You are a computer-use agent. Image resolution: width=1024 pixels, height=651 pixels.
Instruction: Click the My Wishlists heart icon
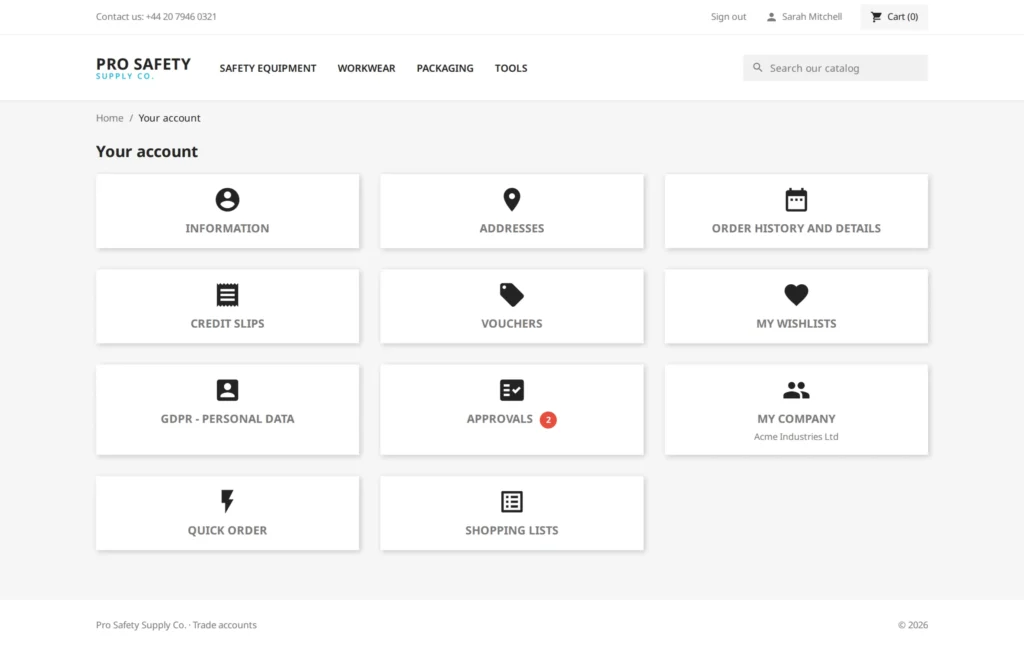[x=796, y=295]
